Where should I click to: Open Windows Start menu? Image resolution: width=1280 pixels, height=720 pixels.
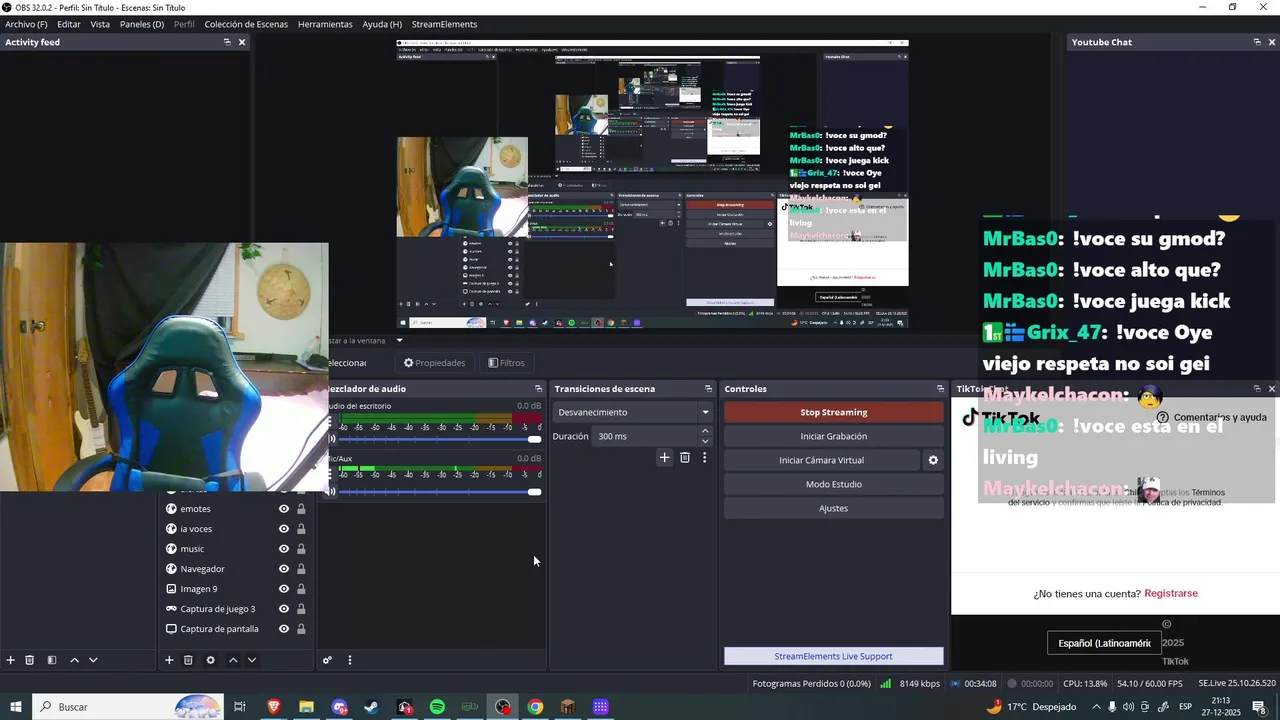coord(16,707)
